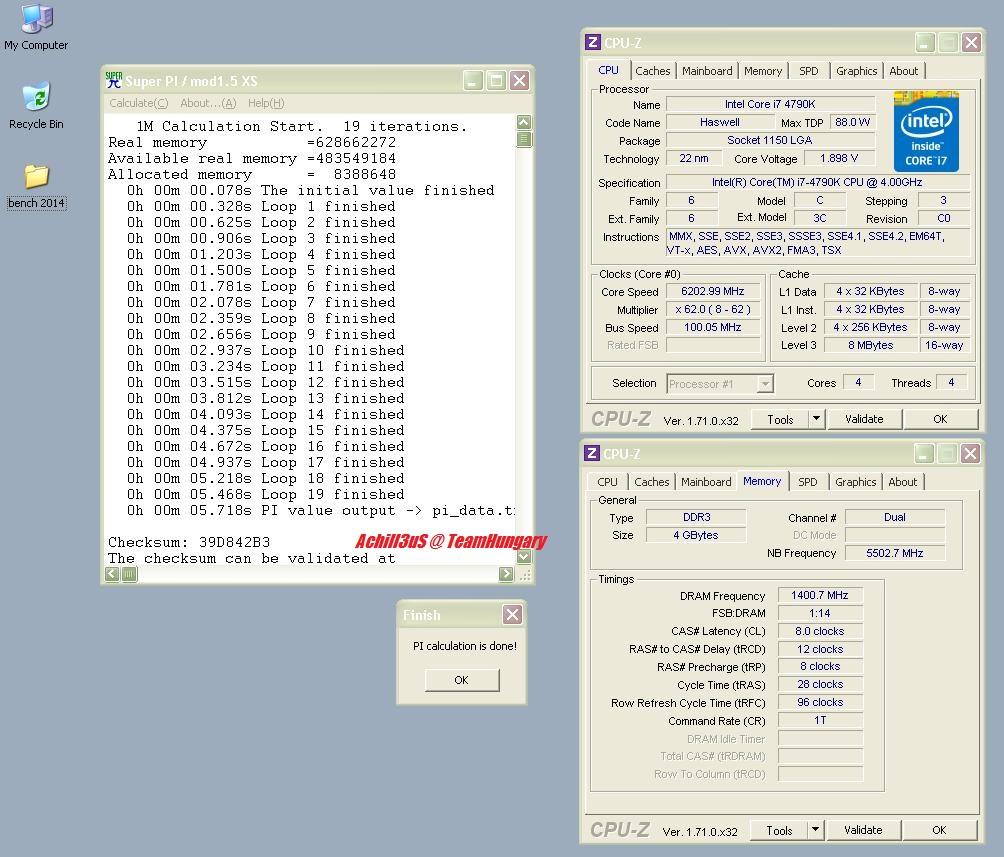Switch to About tab in upper CPU-Z
Screen dimensions: 1004x857
tap(903, 71)
